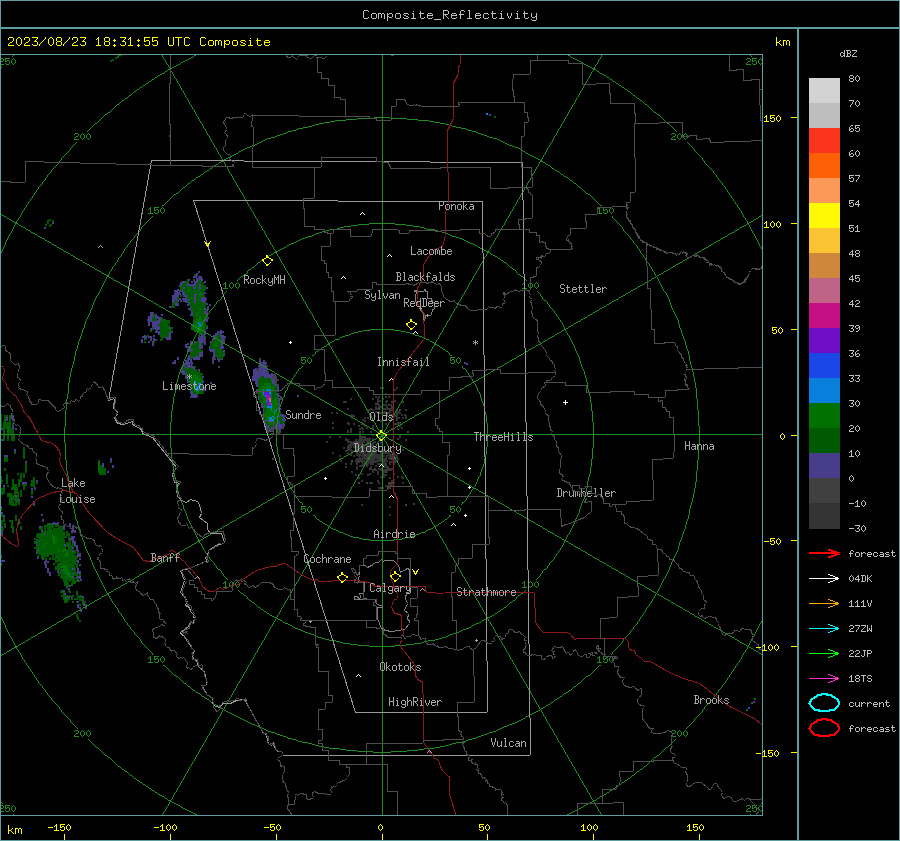
Task: Click the green 30 dBZ color swatch
Action: pyautogui.click(x=824, y=416)
